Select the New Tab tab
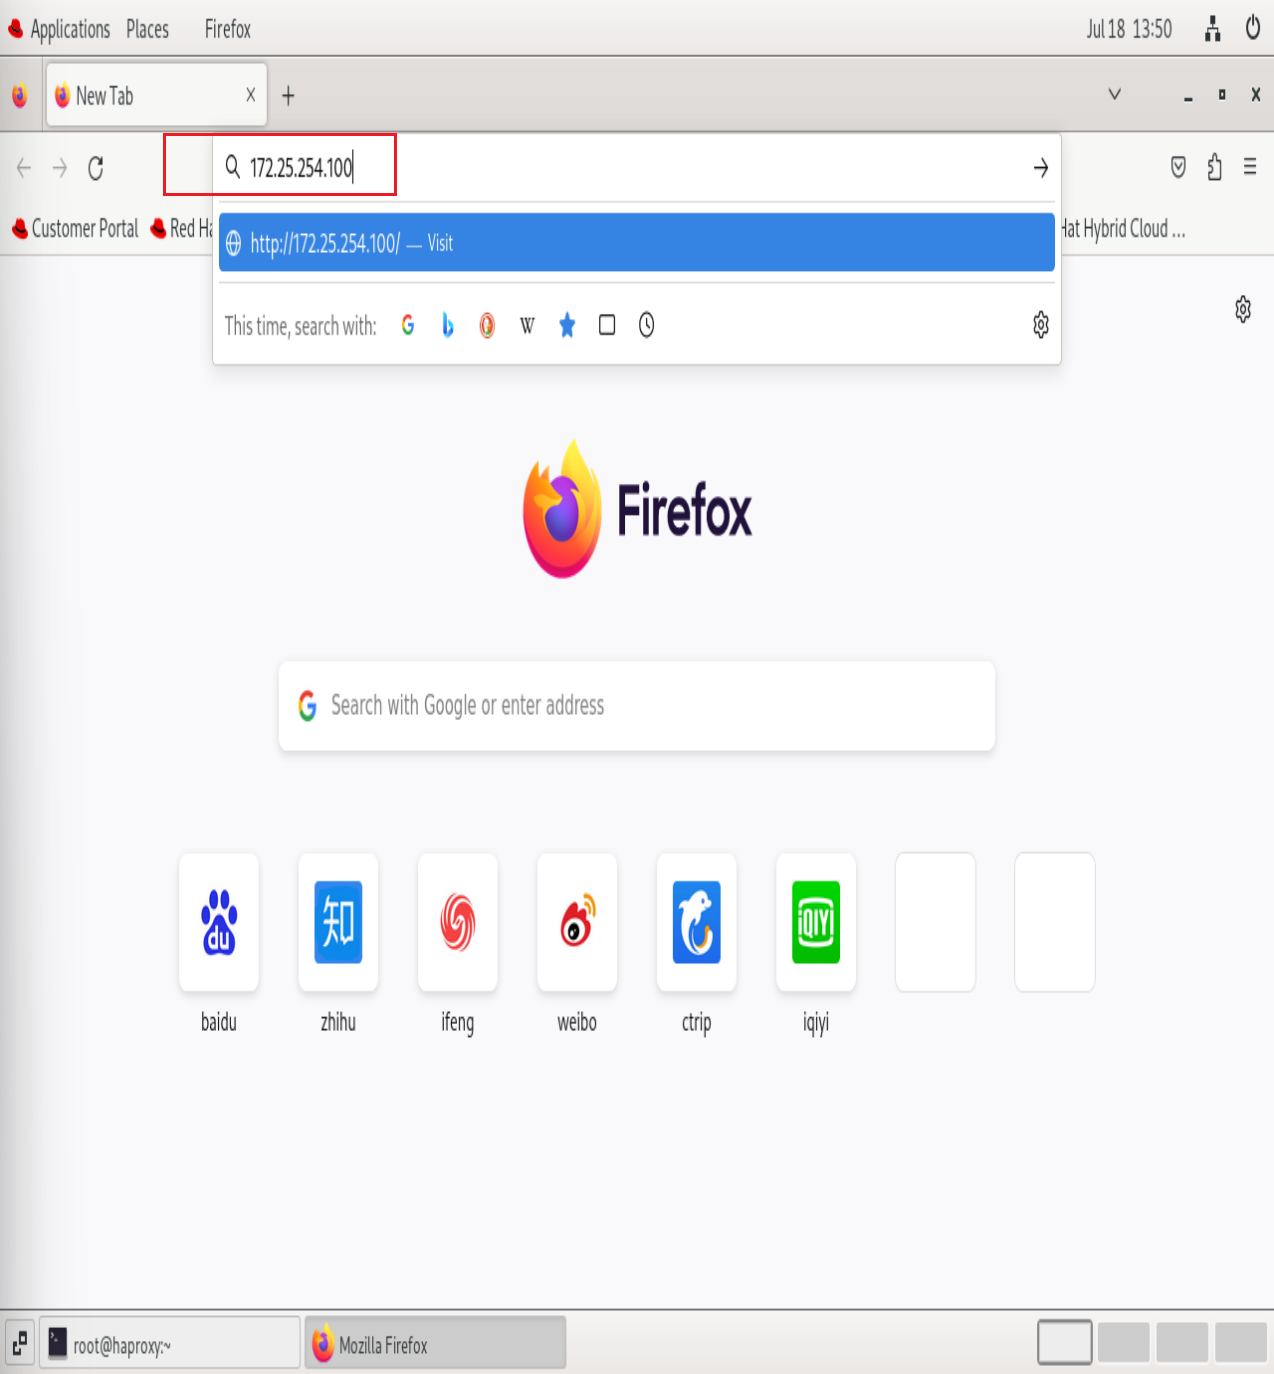 [x=156, y=96]
